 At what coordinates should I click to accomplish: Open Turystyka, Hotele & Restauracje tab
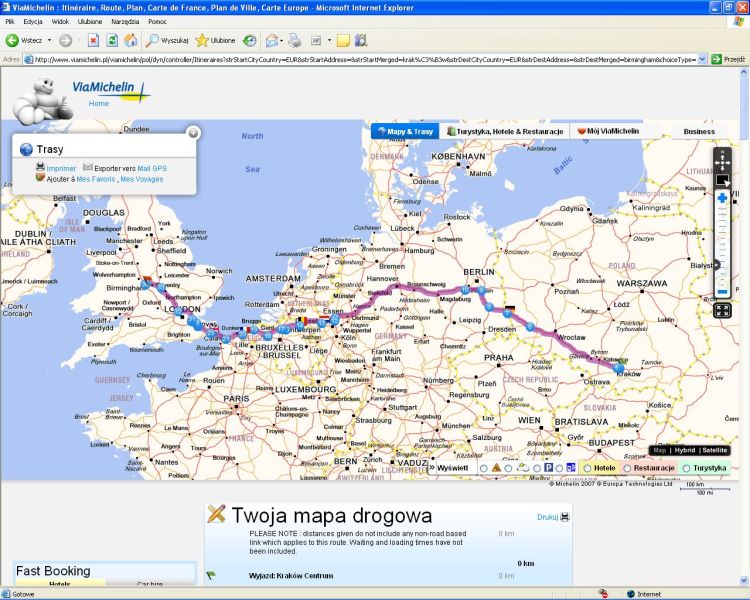(x=505, y=131)
